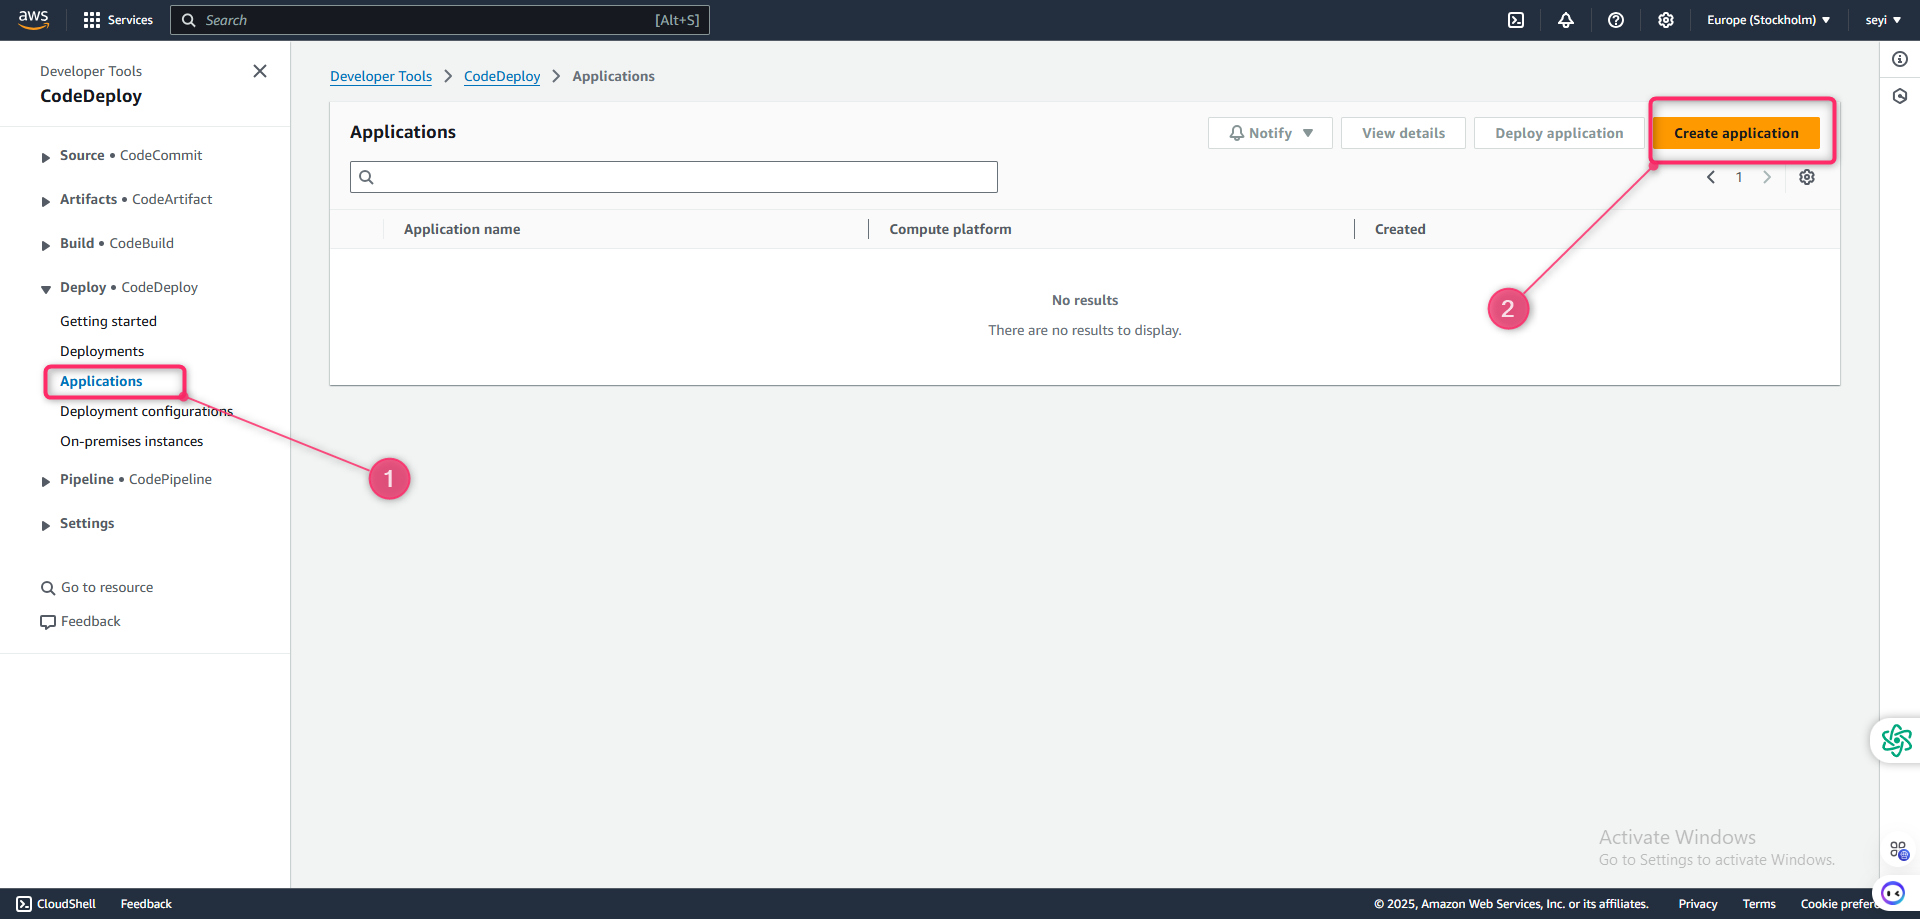
Task: Sort by Application name column header
Action: tap(462, 229)
